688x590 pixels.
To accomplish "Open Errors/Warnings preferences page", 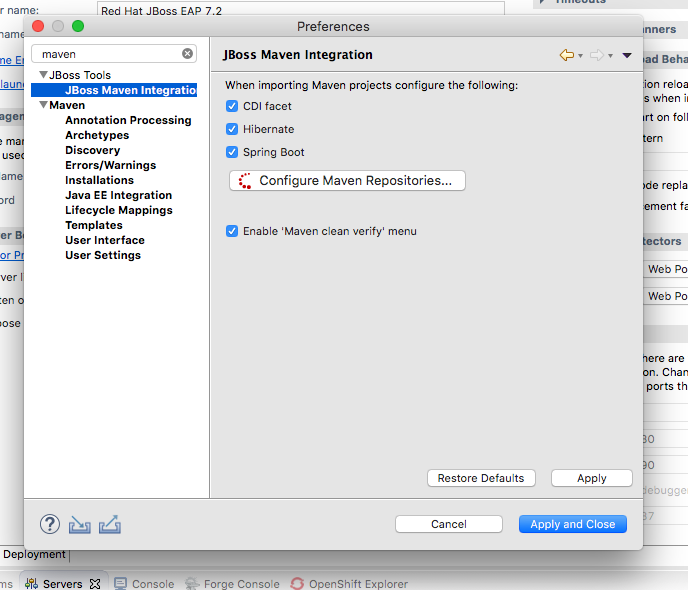I will coord(111,165).
